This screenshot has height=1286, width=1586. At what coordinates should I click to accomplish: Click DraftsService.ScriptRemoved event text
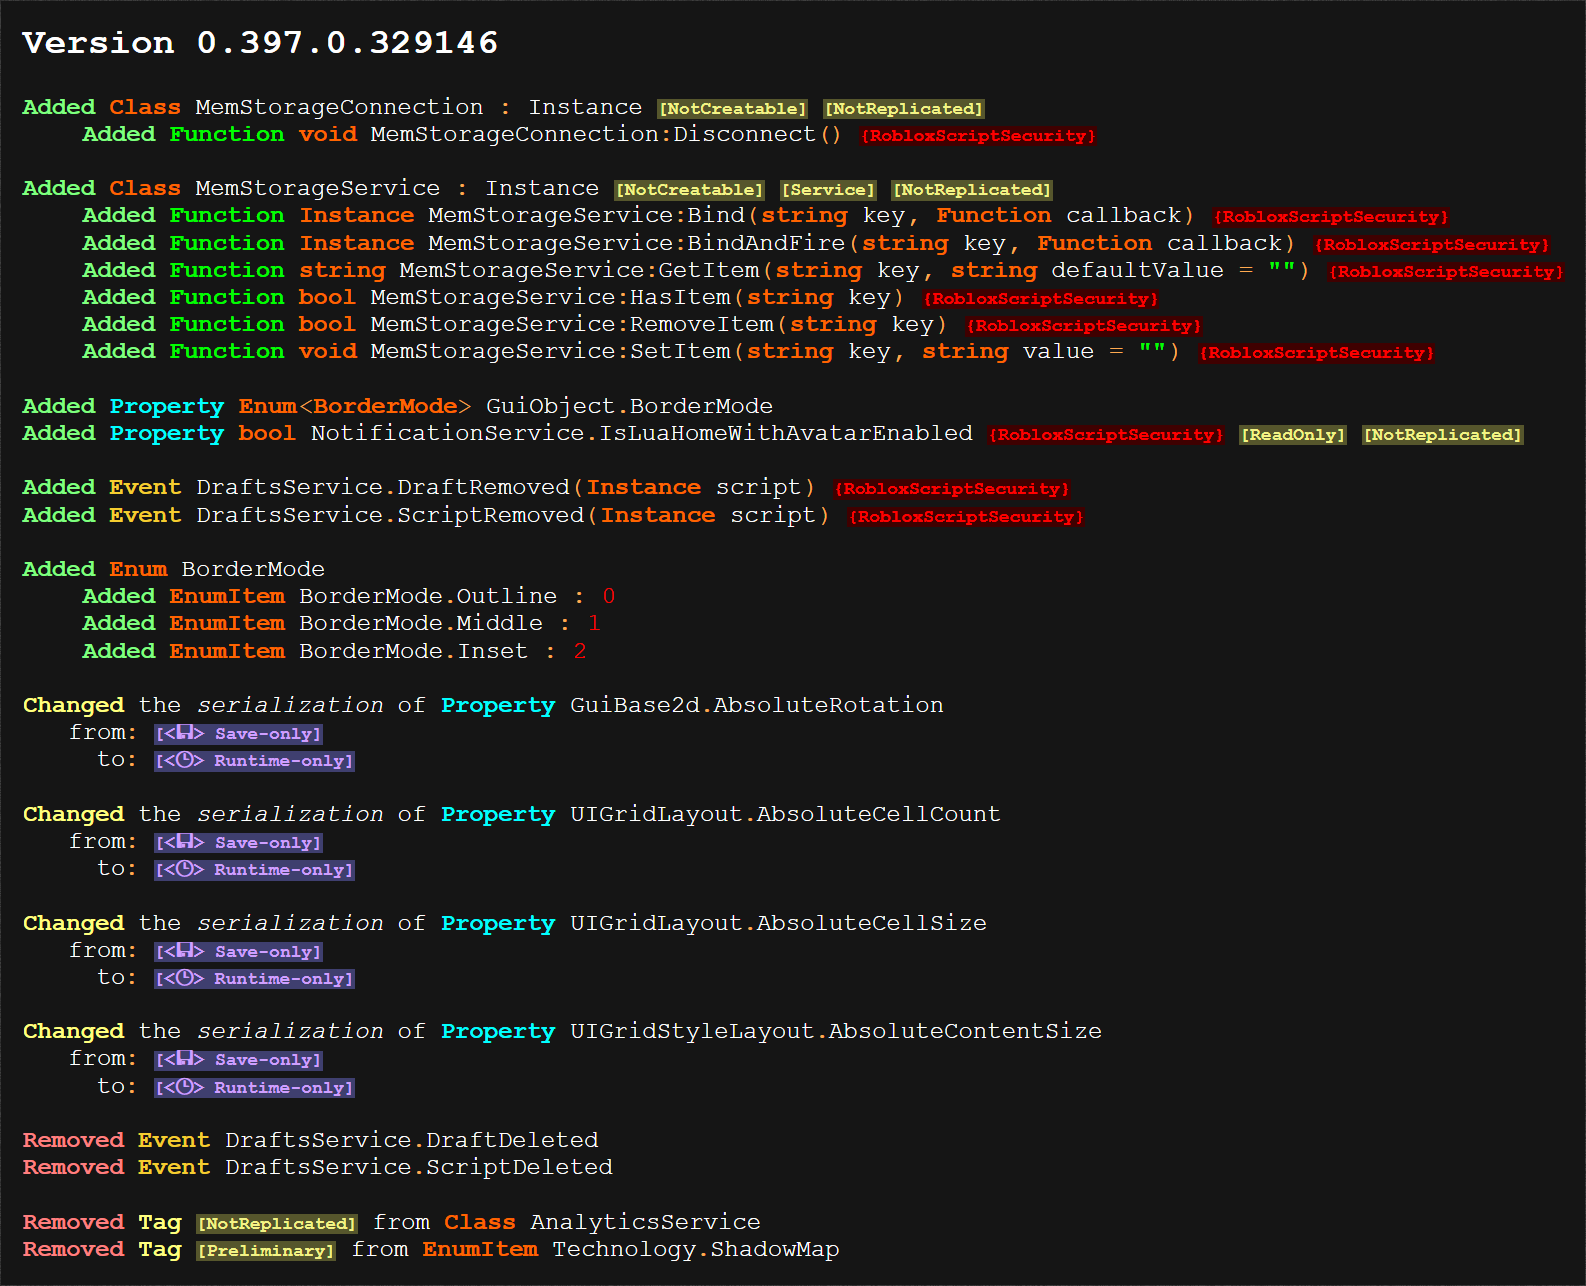[390, 515]
